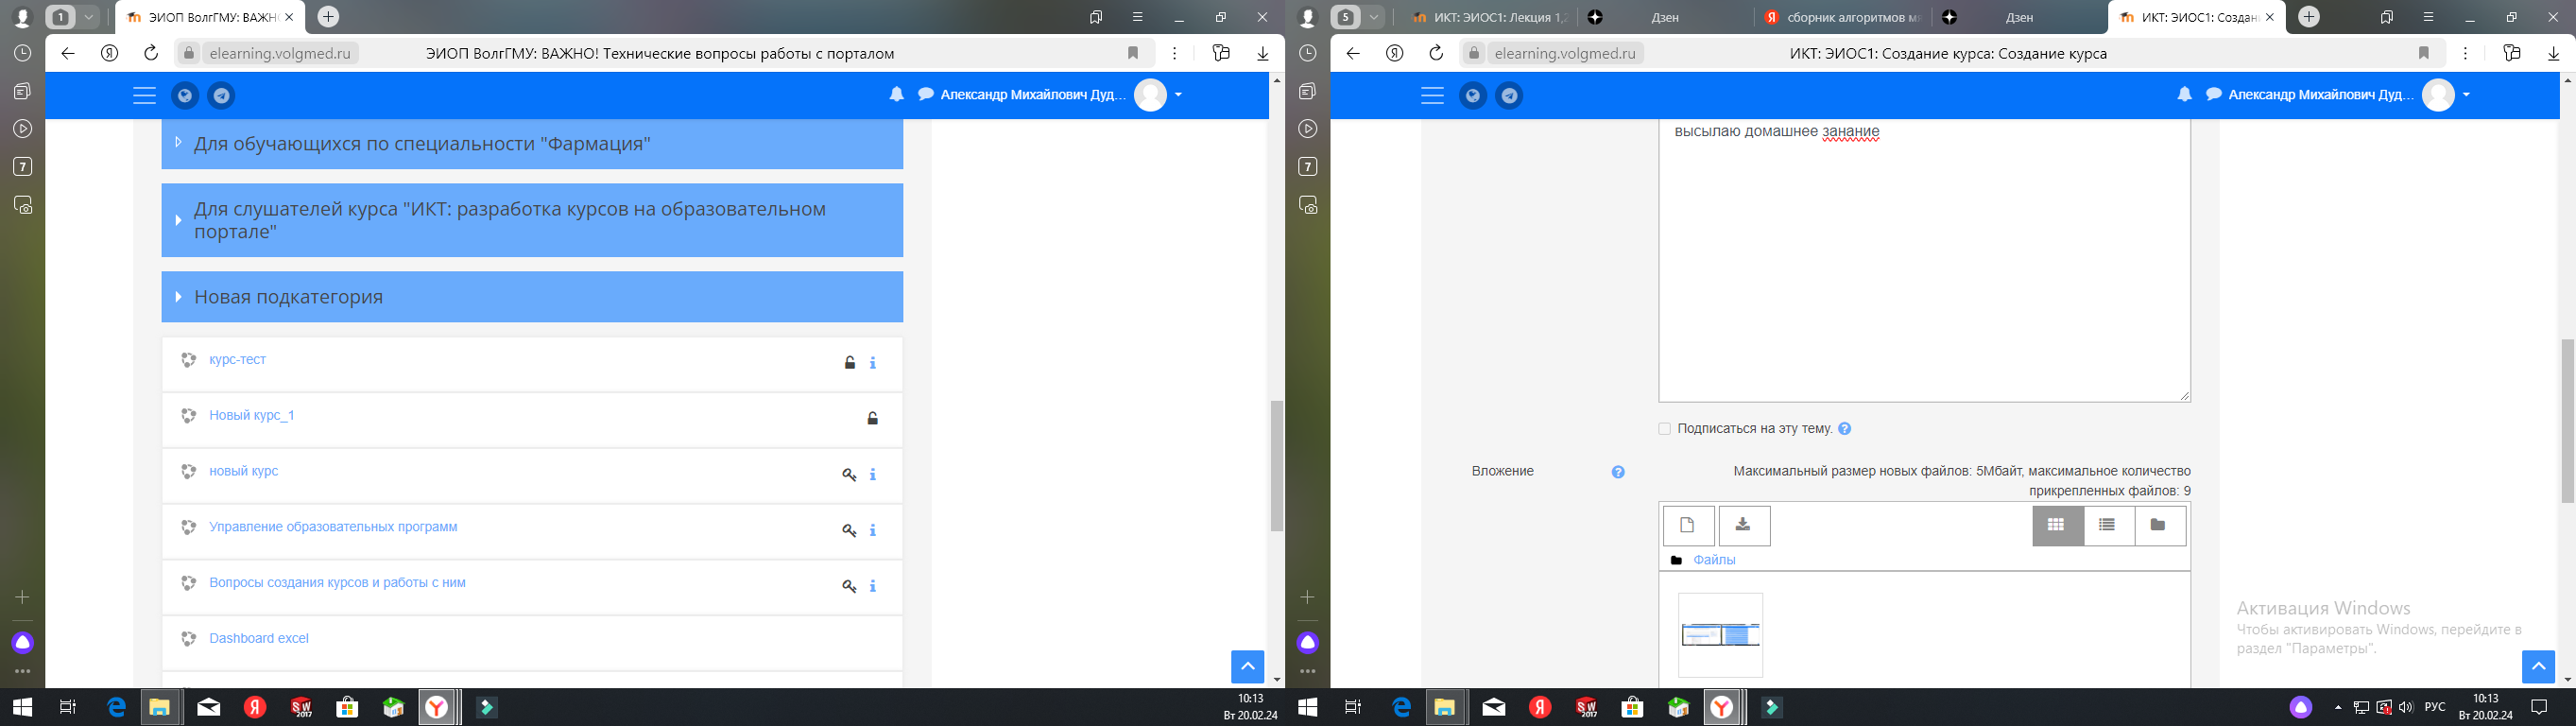Open the Dashboard excel course link
This screenshot has height=726, width=2576.
coord(259,639)
